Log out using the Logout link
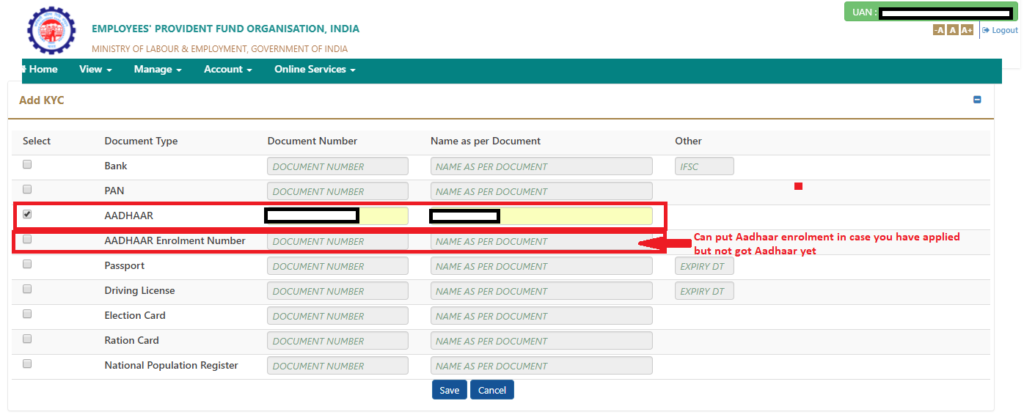1024x420 pixels. [1000, 30]
